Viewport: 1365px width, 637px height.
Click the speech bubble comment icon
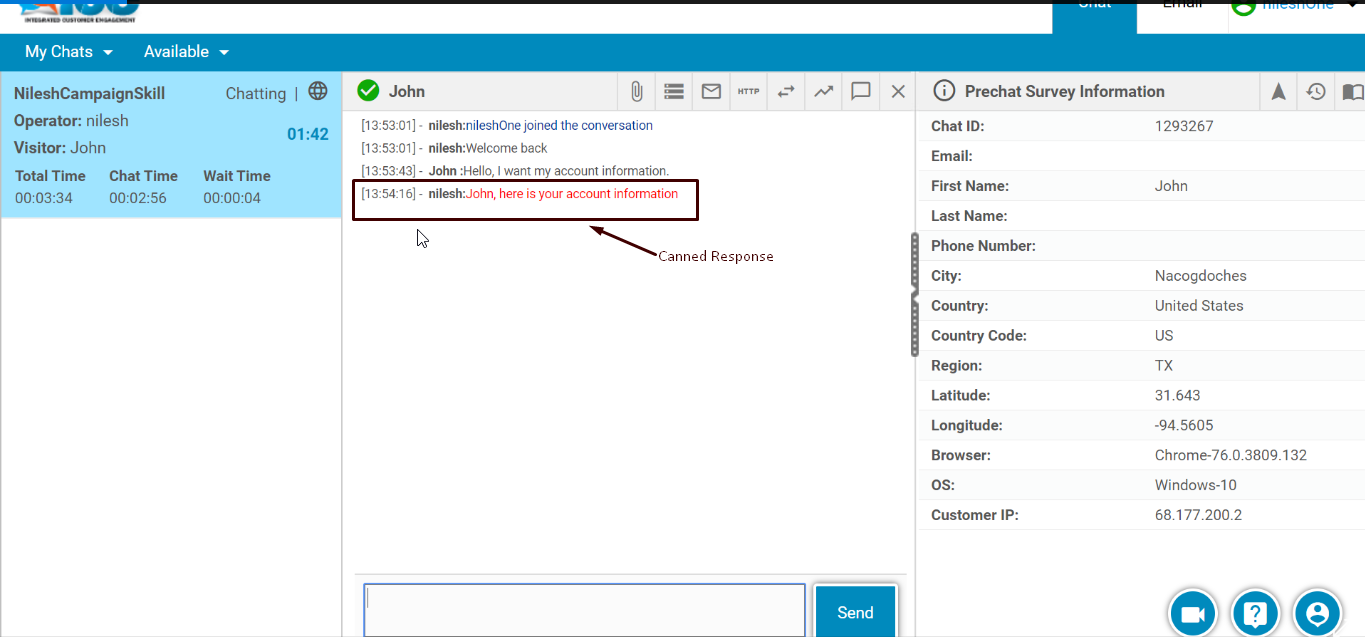(x=860, y=92)
